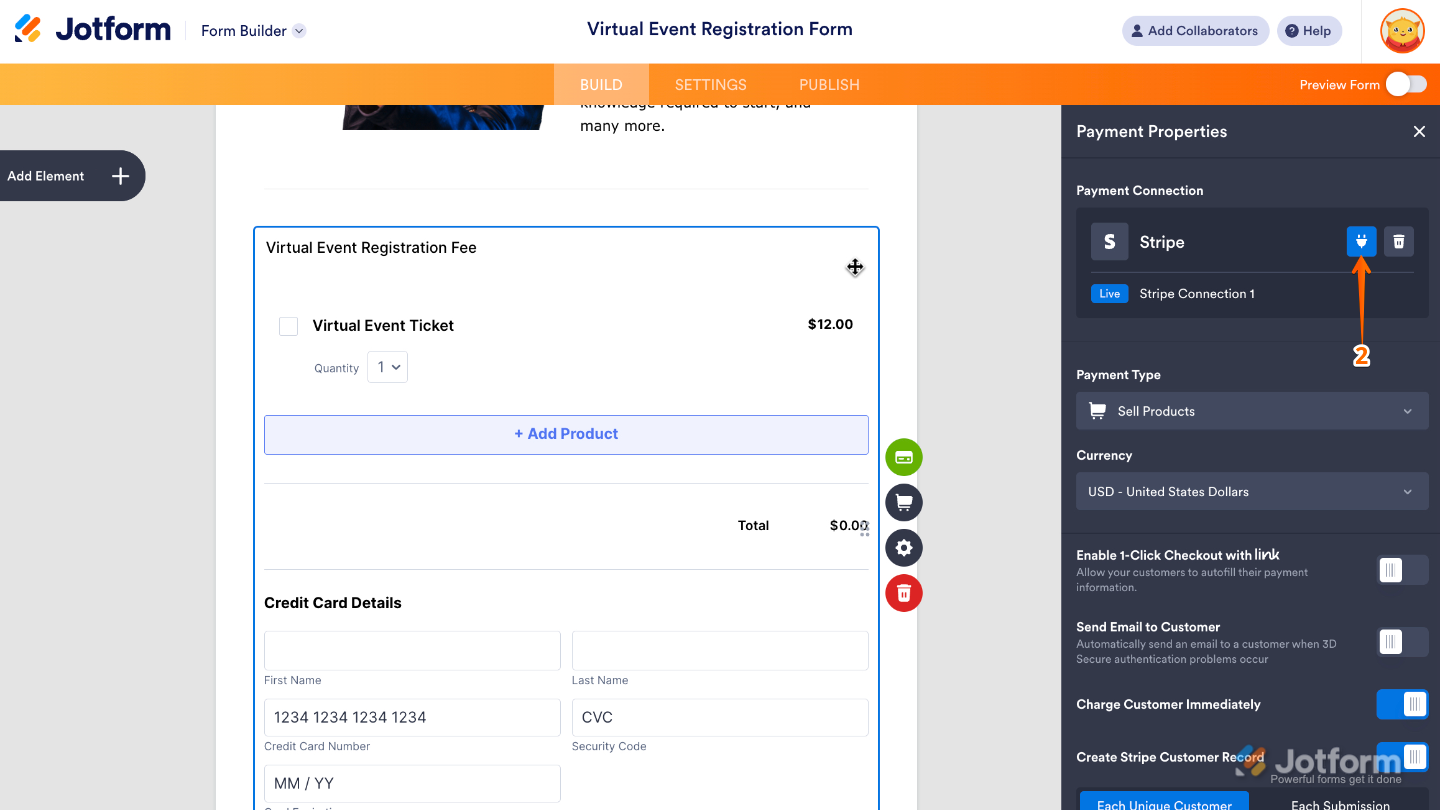
Task: Click the $12.00 price text
Action: coord(830,324)
